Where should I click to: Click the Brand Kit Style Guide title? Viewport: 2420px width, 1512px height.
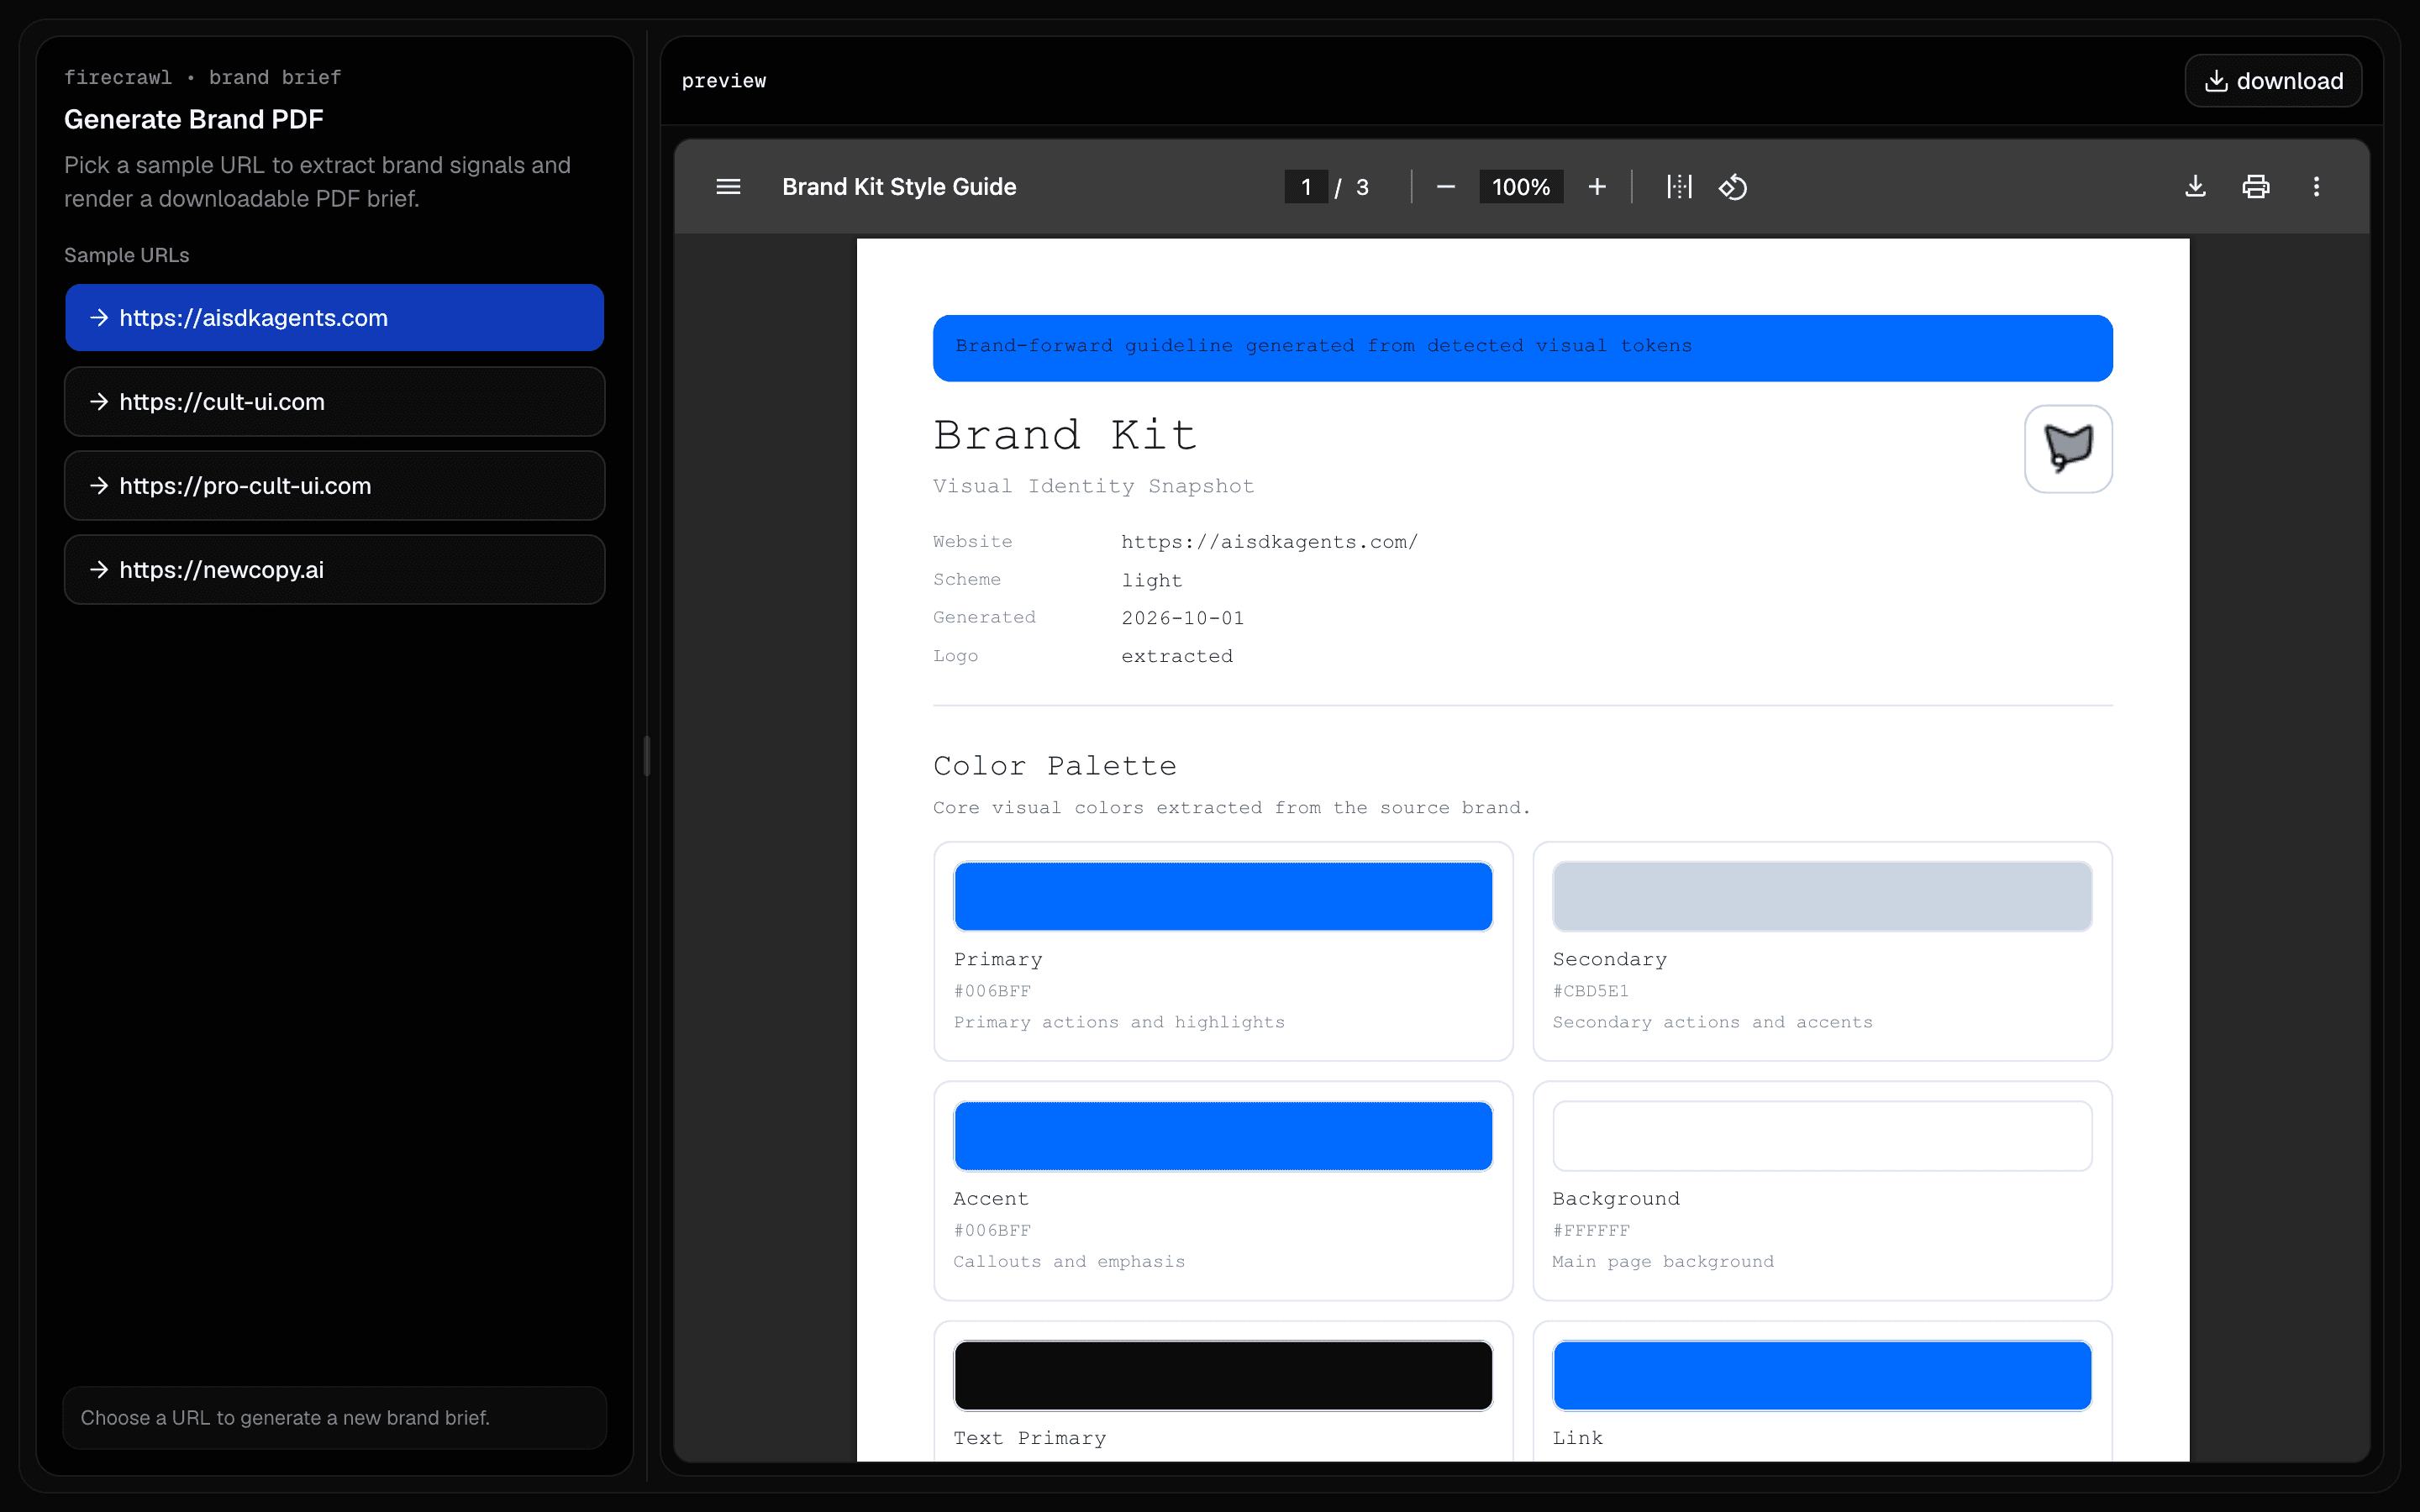[899, 187]
